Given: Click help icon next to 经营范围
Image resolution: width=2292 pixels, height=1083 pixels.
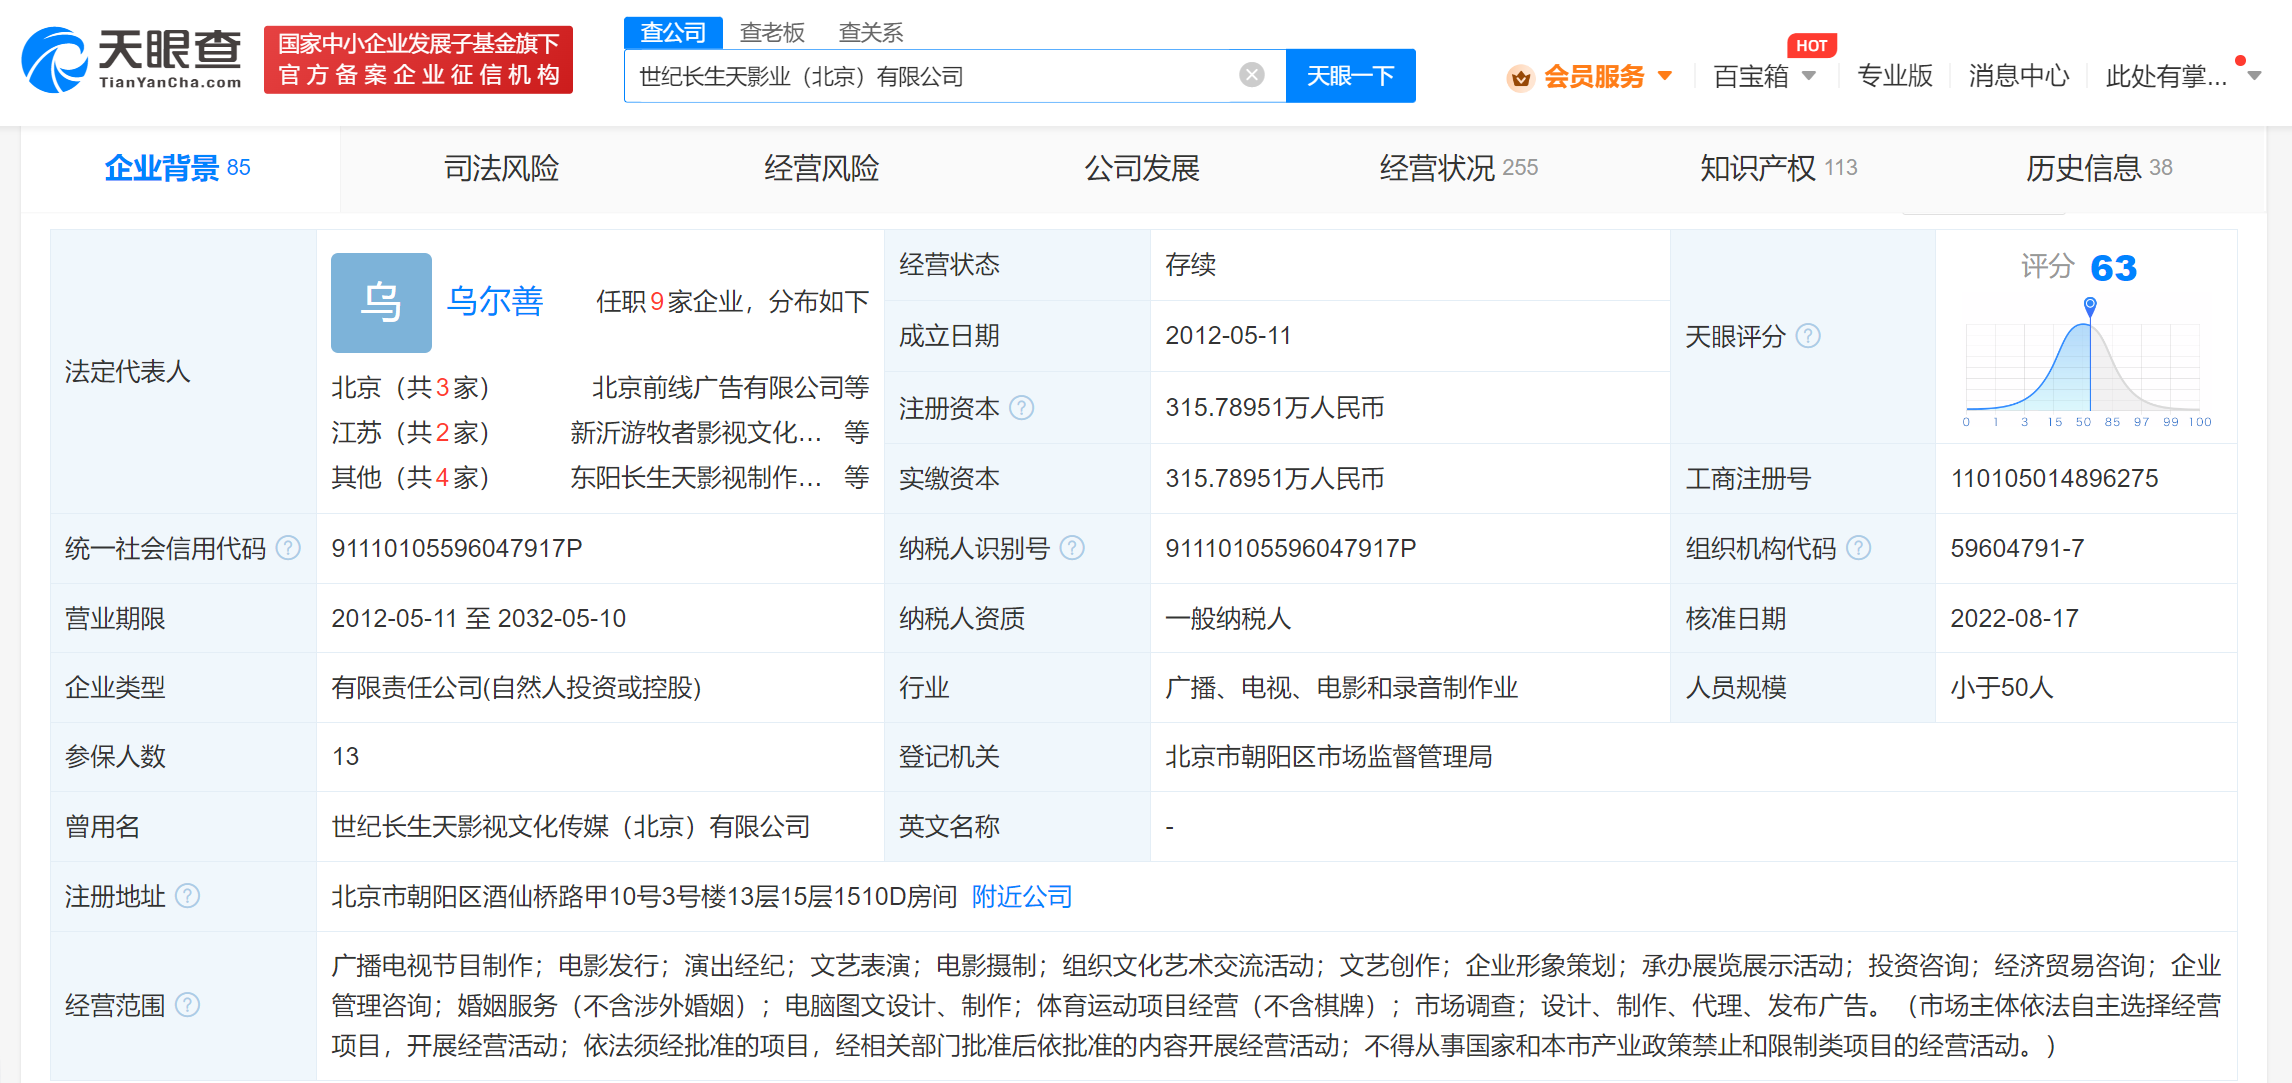Looking at the screenshot, I should pyautogui.click(x=187, y=1005).
